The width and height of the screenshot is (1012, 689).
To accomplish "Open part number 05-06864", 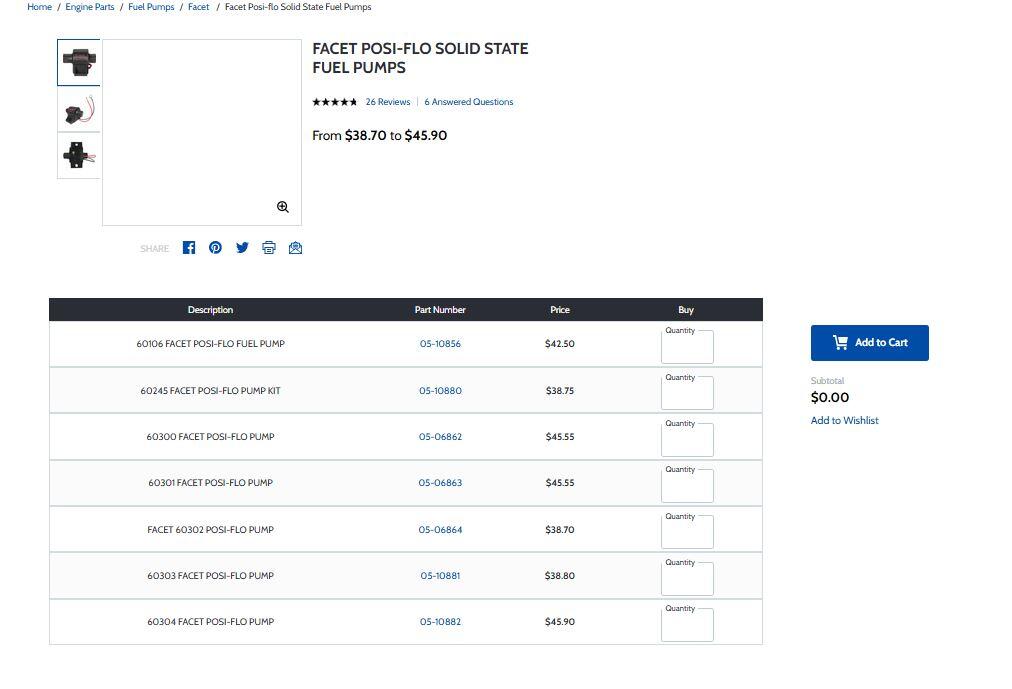I will pyautogui.click(x=440, y=530).
